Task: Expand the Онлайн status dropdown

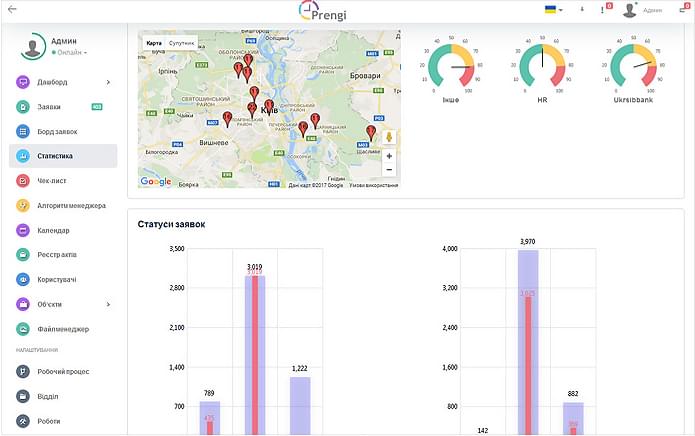Action: tap(71, 52)
